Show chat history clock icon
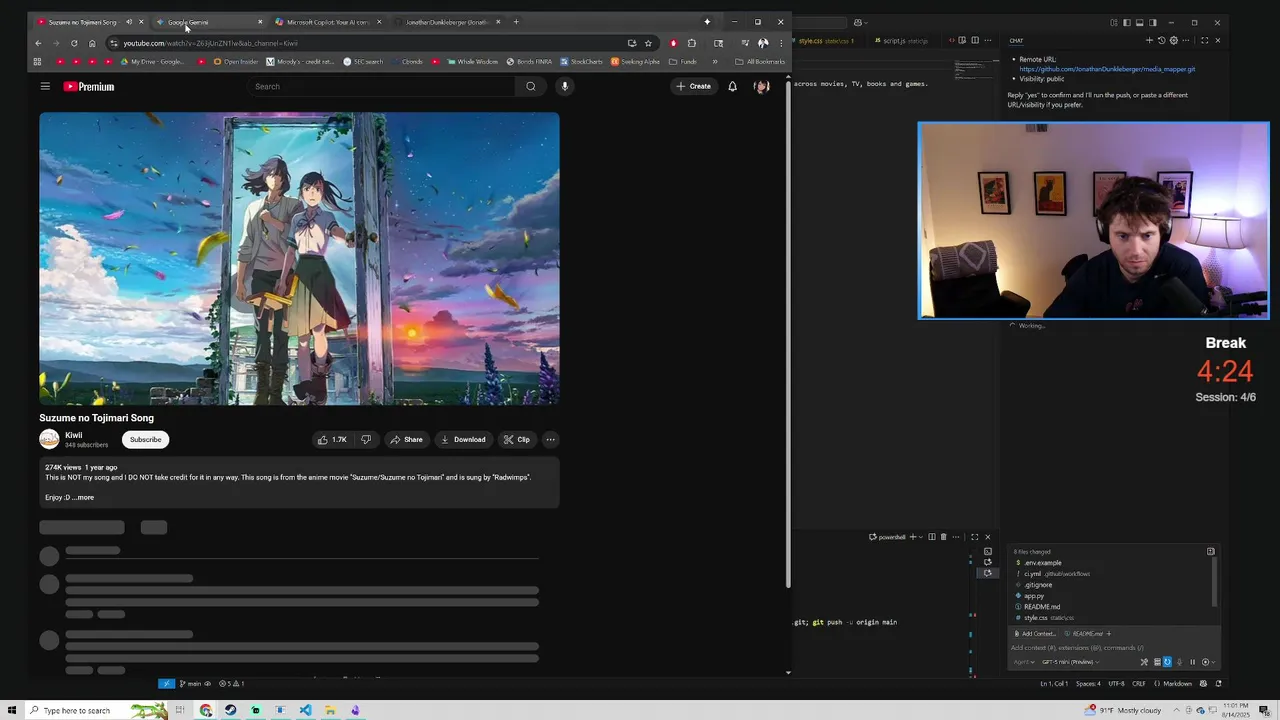Viewport: 1280px width, 720px height. tap(1161, 40)
